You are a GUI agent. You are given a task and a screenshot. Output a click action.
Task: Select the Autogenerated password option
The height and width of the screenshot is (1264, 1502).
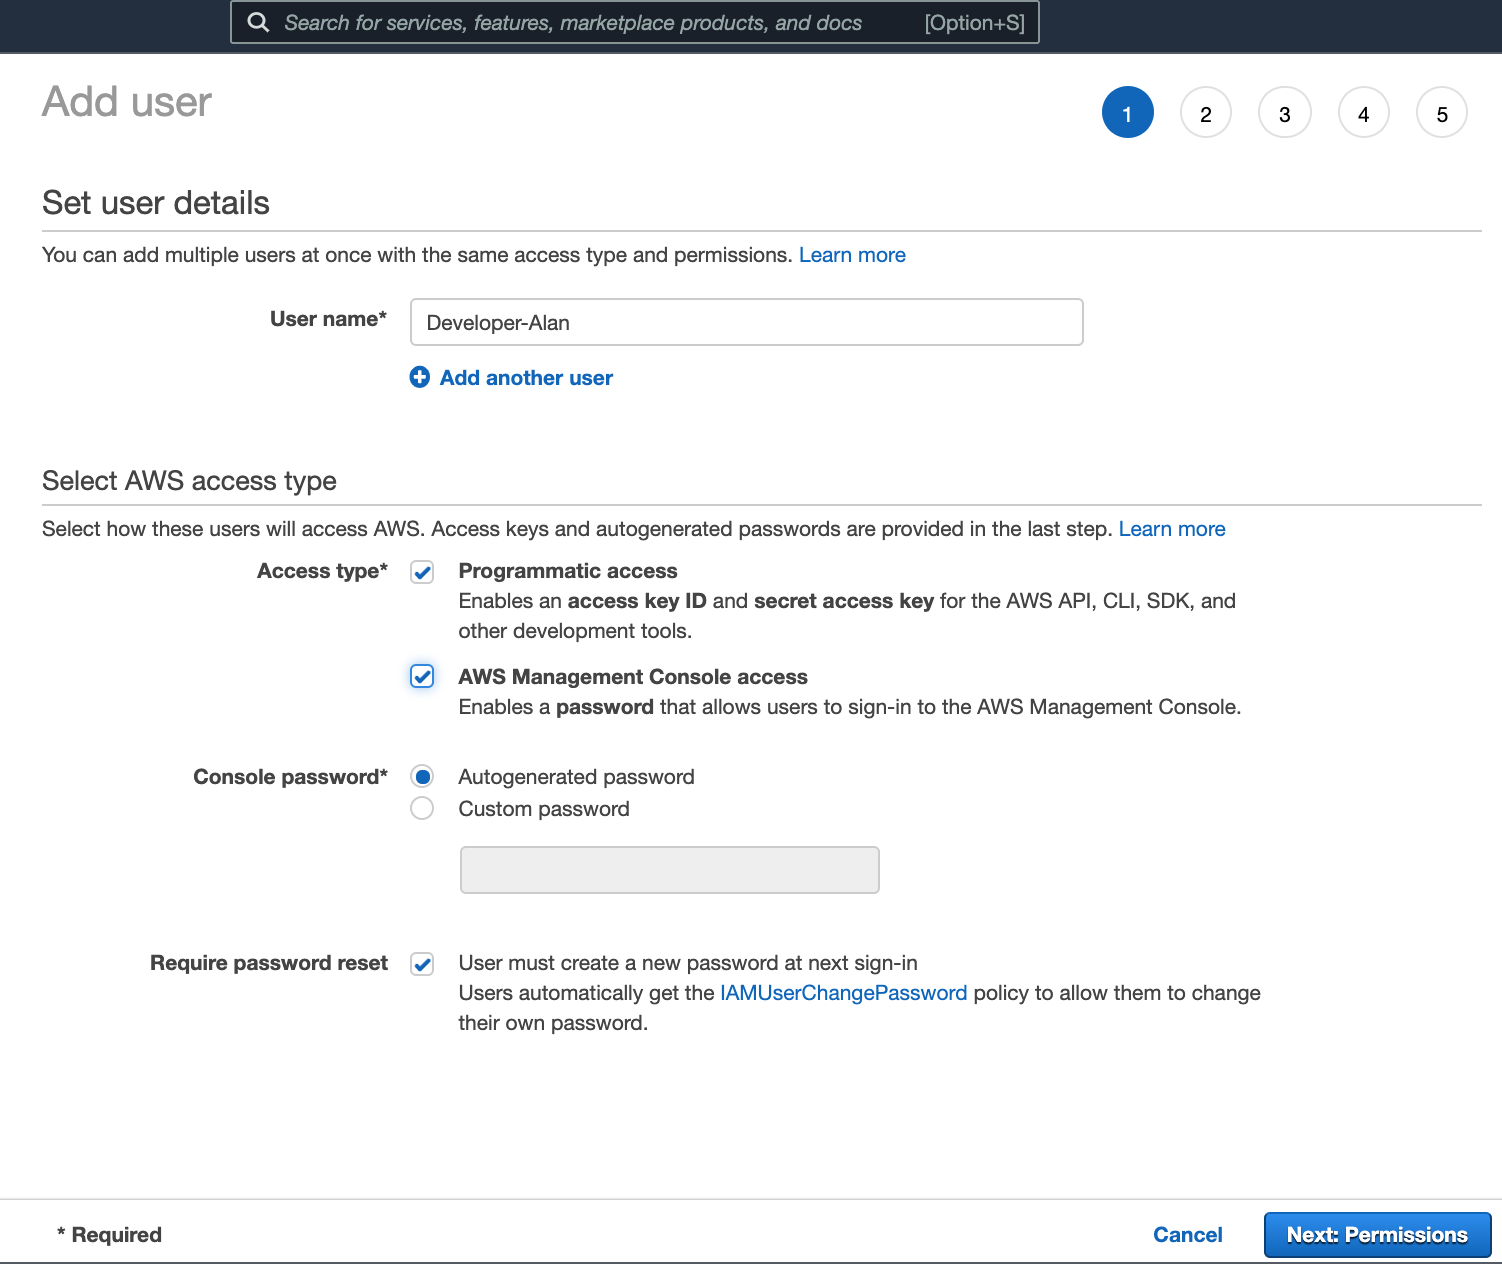422,776
